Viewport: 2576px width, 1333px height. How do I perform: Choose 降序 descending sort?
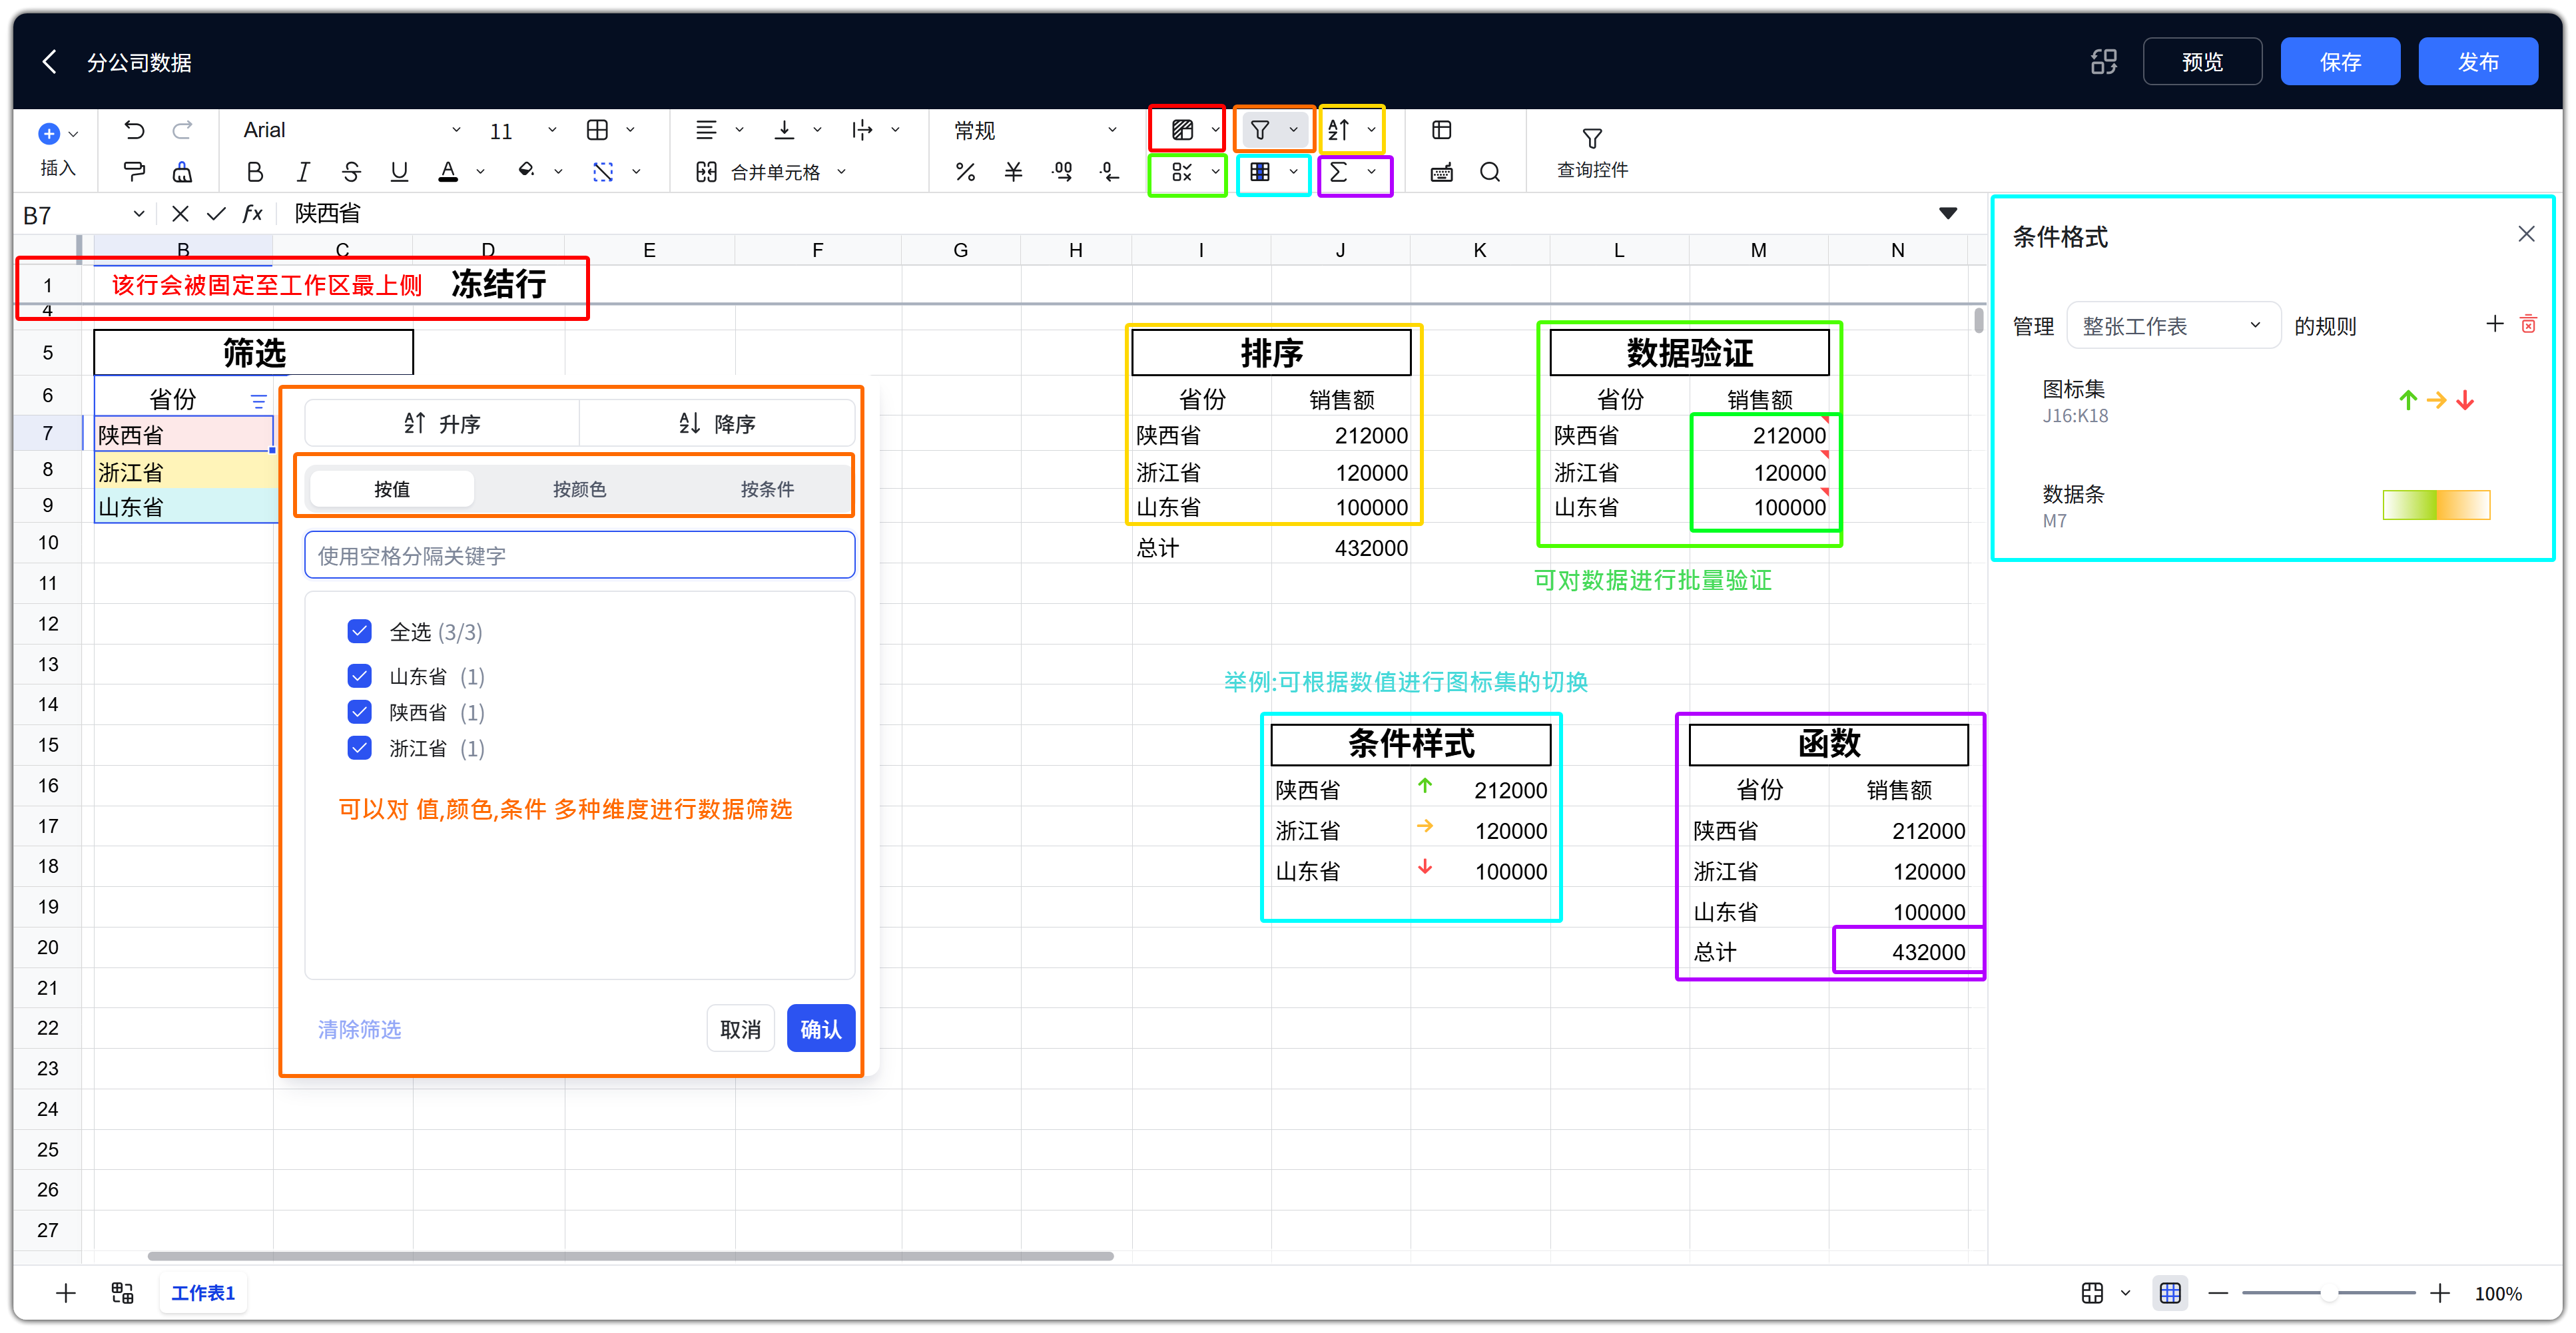717,423
